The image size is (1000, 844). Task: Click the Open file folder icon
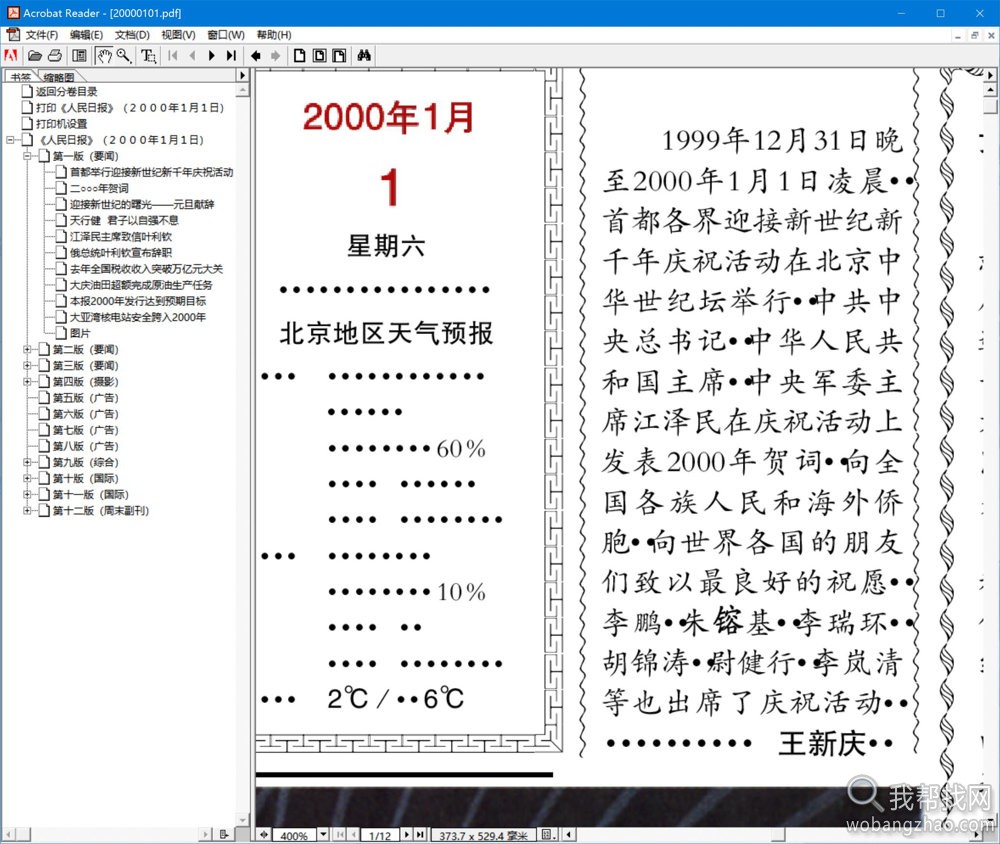pyautogui.click(x=35, y=56)
